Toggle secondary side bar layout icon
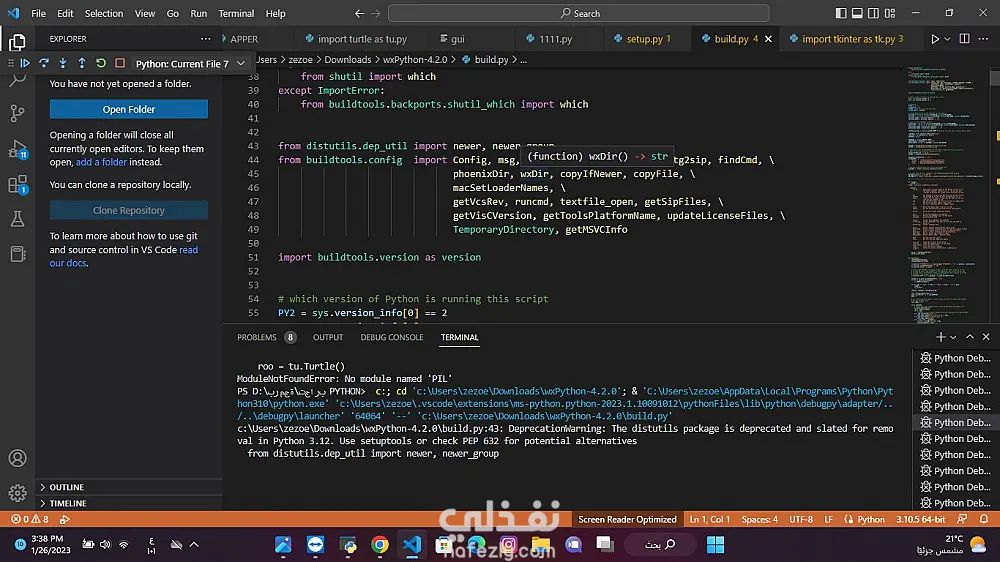1000x562 pixels. [x=873, y=13]
